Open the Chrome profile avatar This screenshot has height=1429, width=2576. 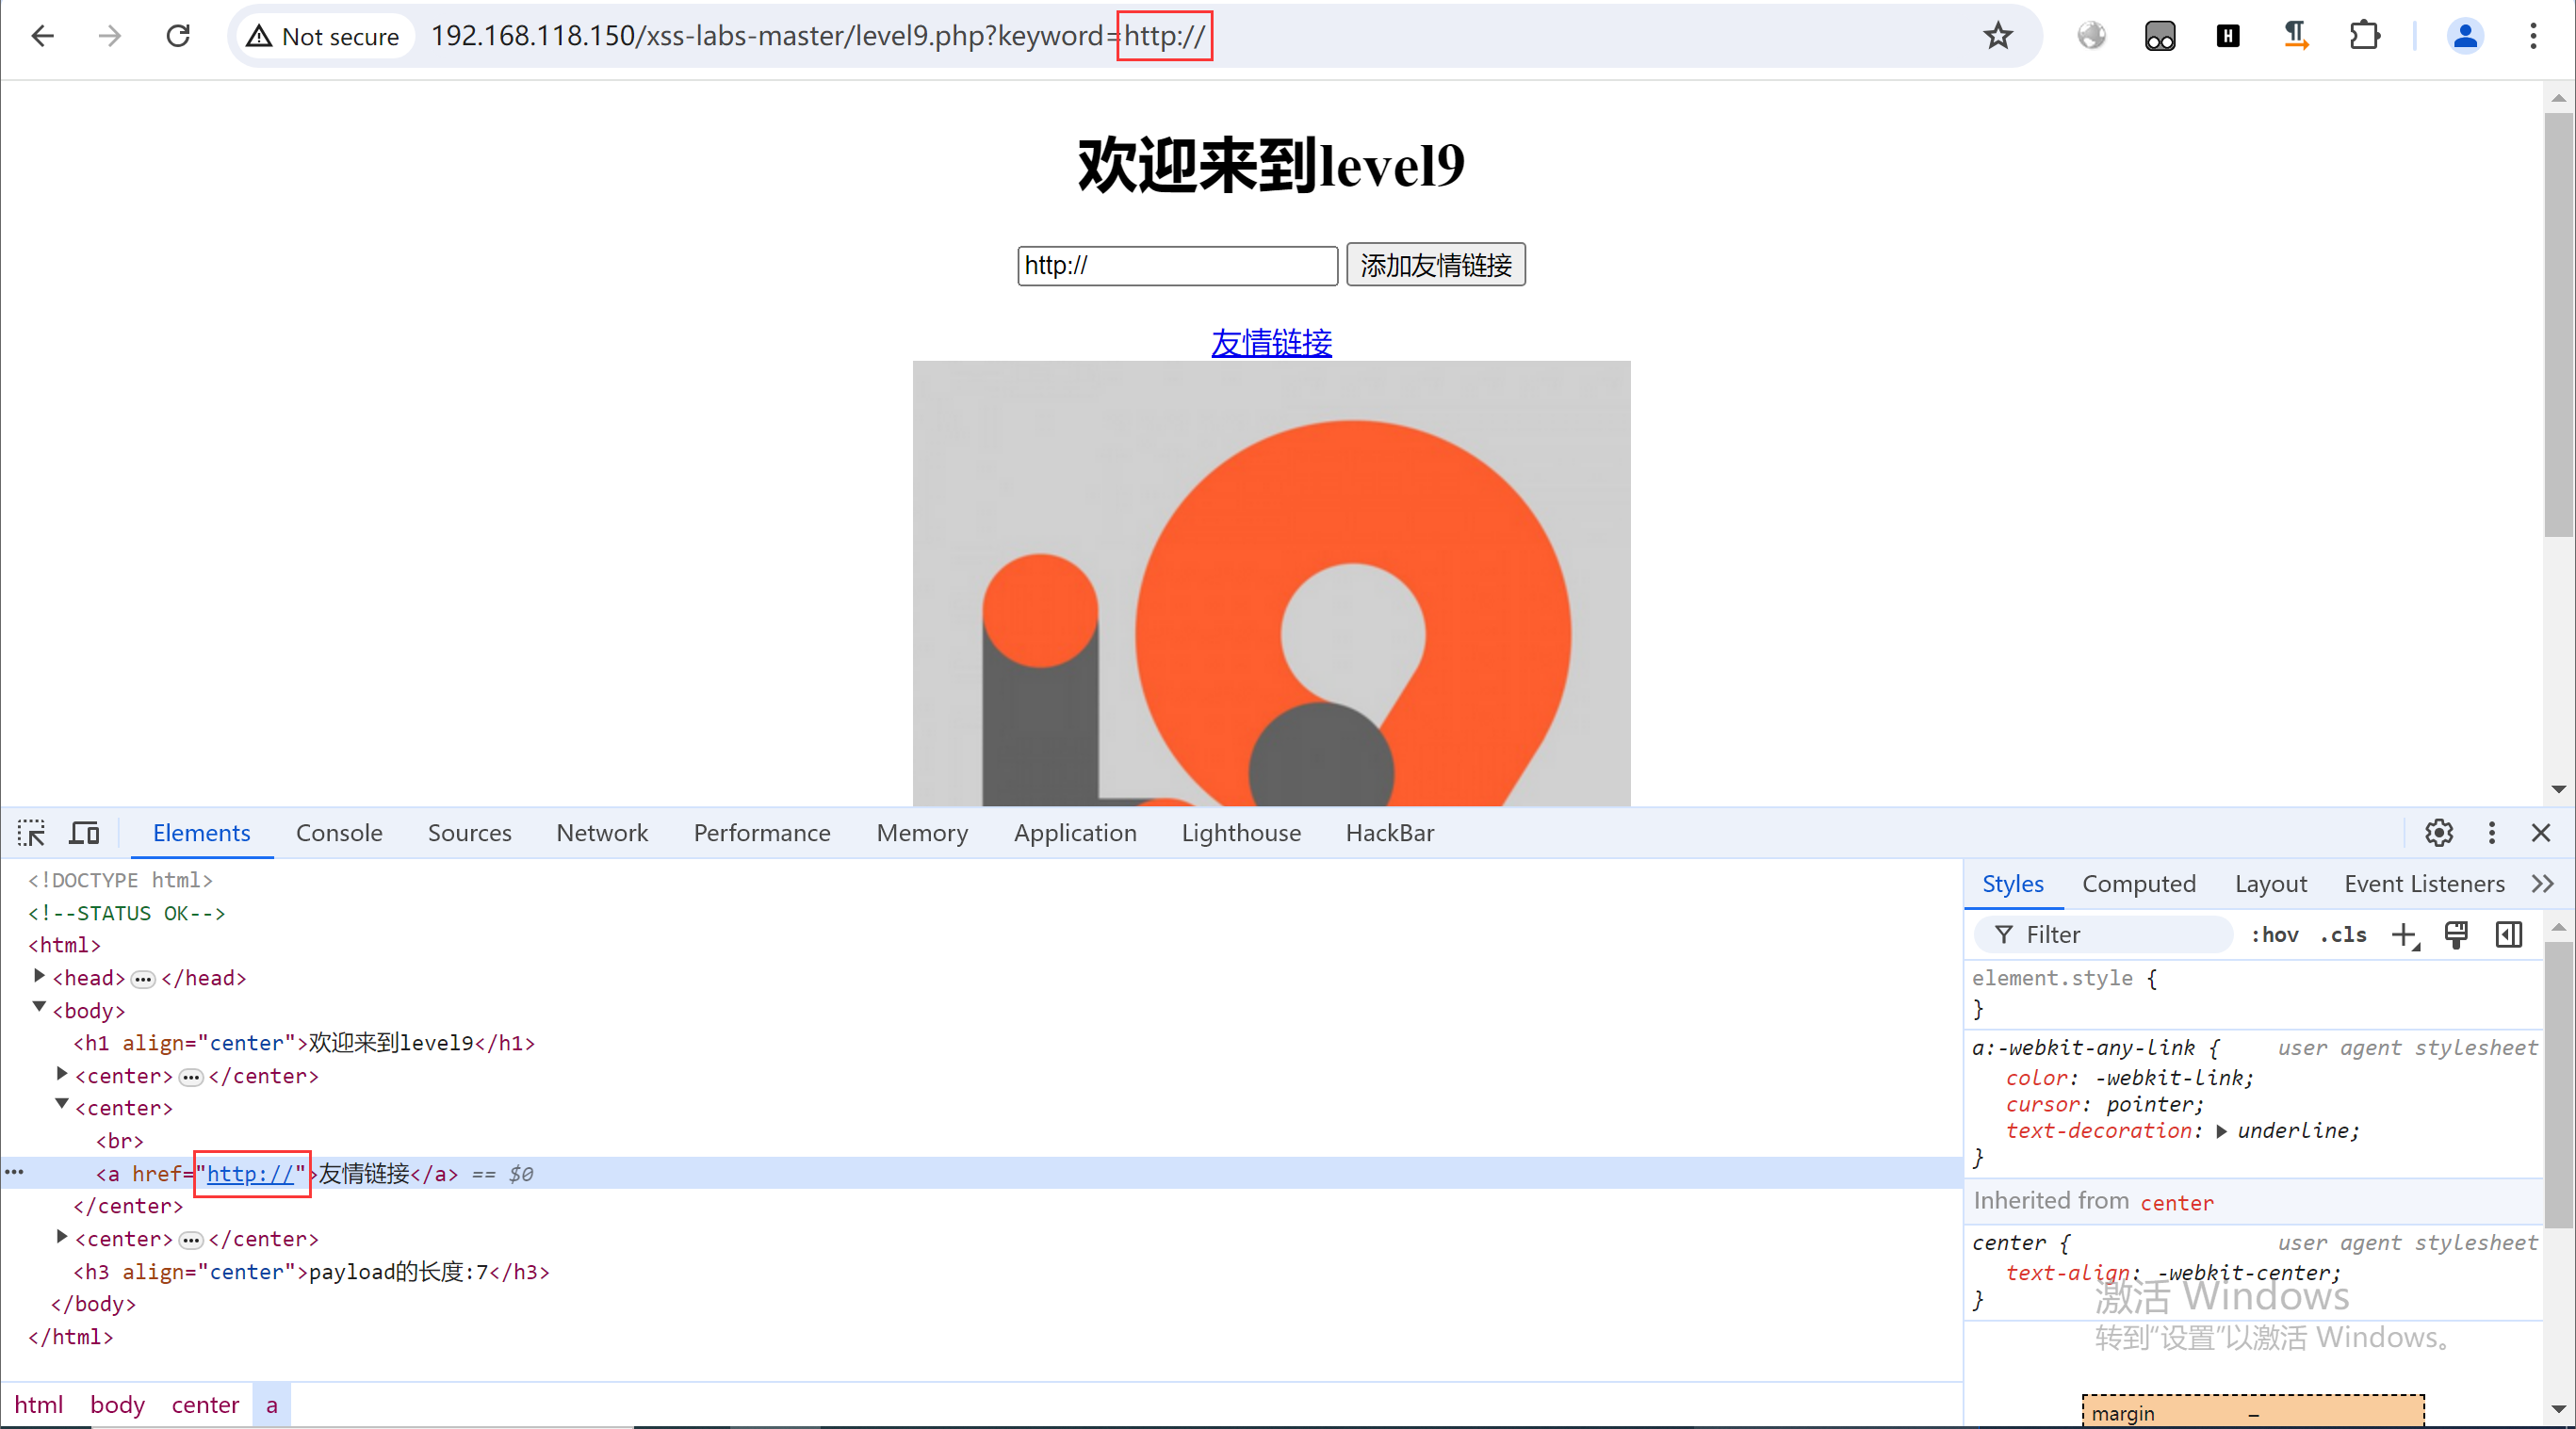2465,36
